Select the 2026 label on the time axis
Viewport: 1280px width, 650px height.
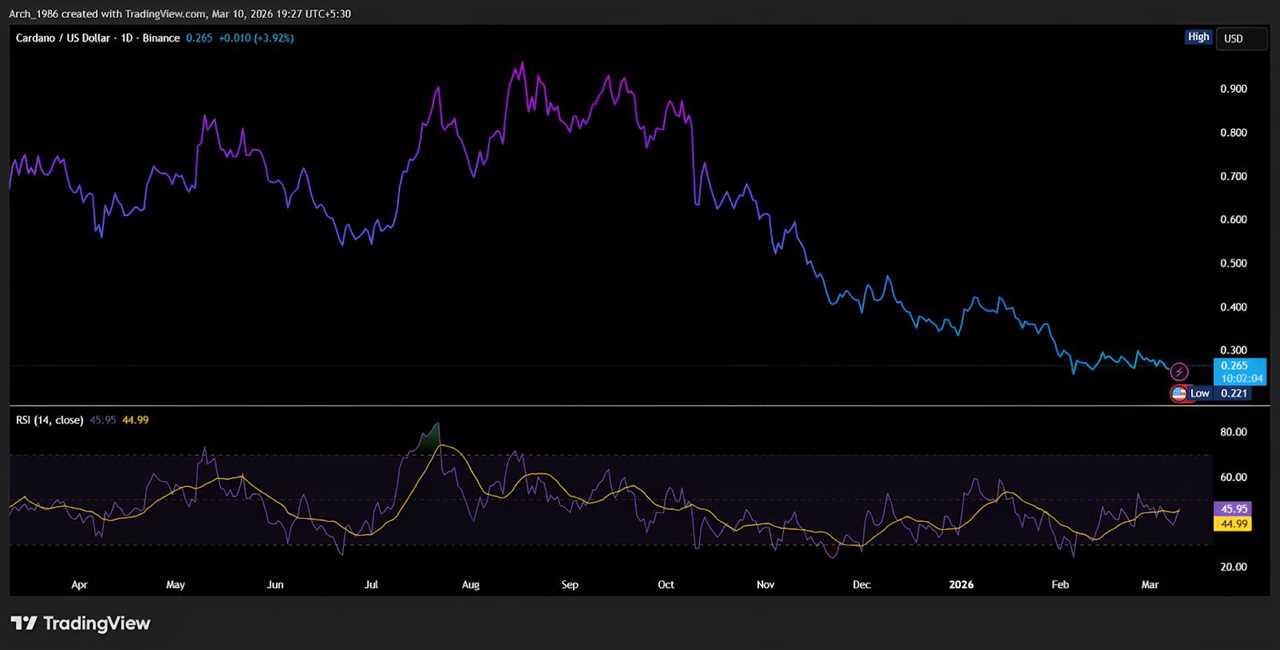click(x=961, y=585)
